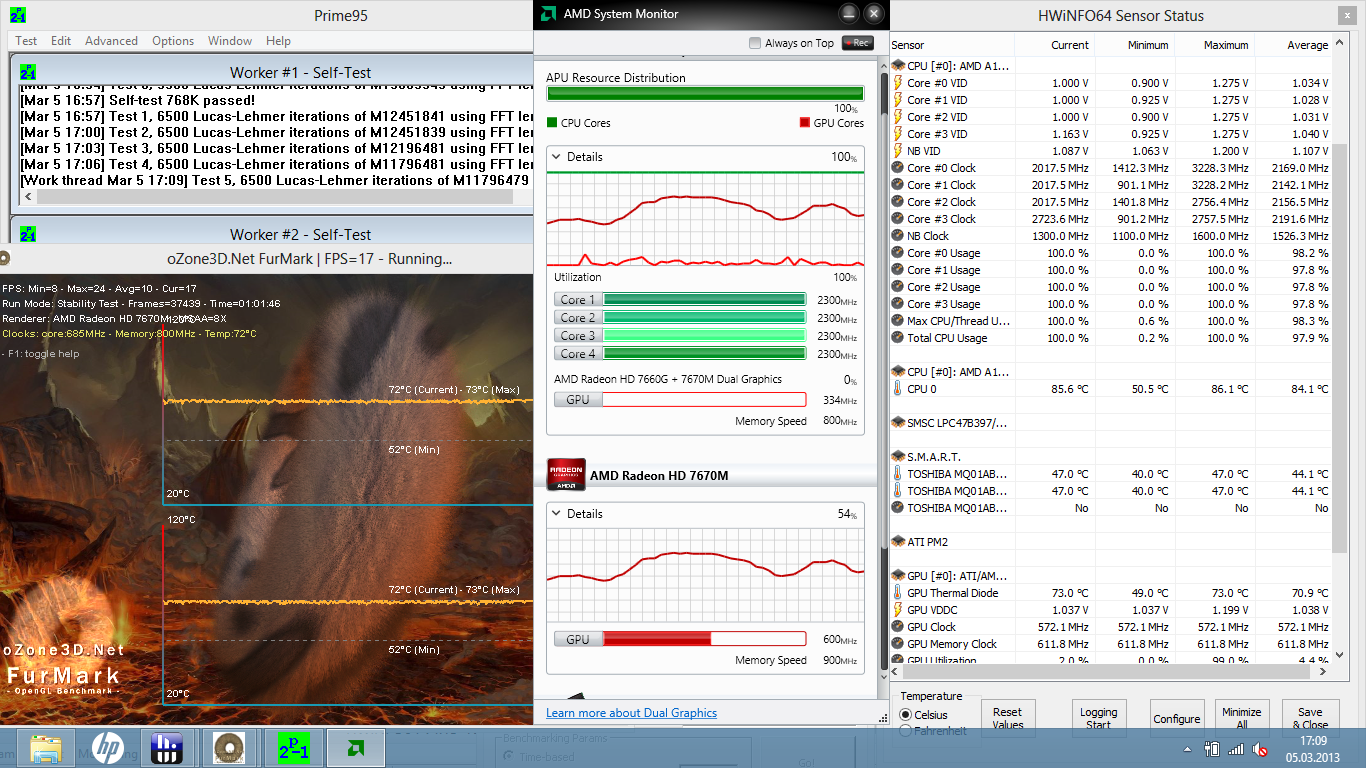Open the Window menu in Prime95
This screenshot has width=1366, height=768.
pos(230,41)
